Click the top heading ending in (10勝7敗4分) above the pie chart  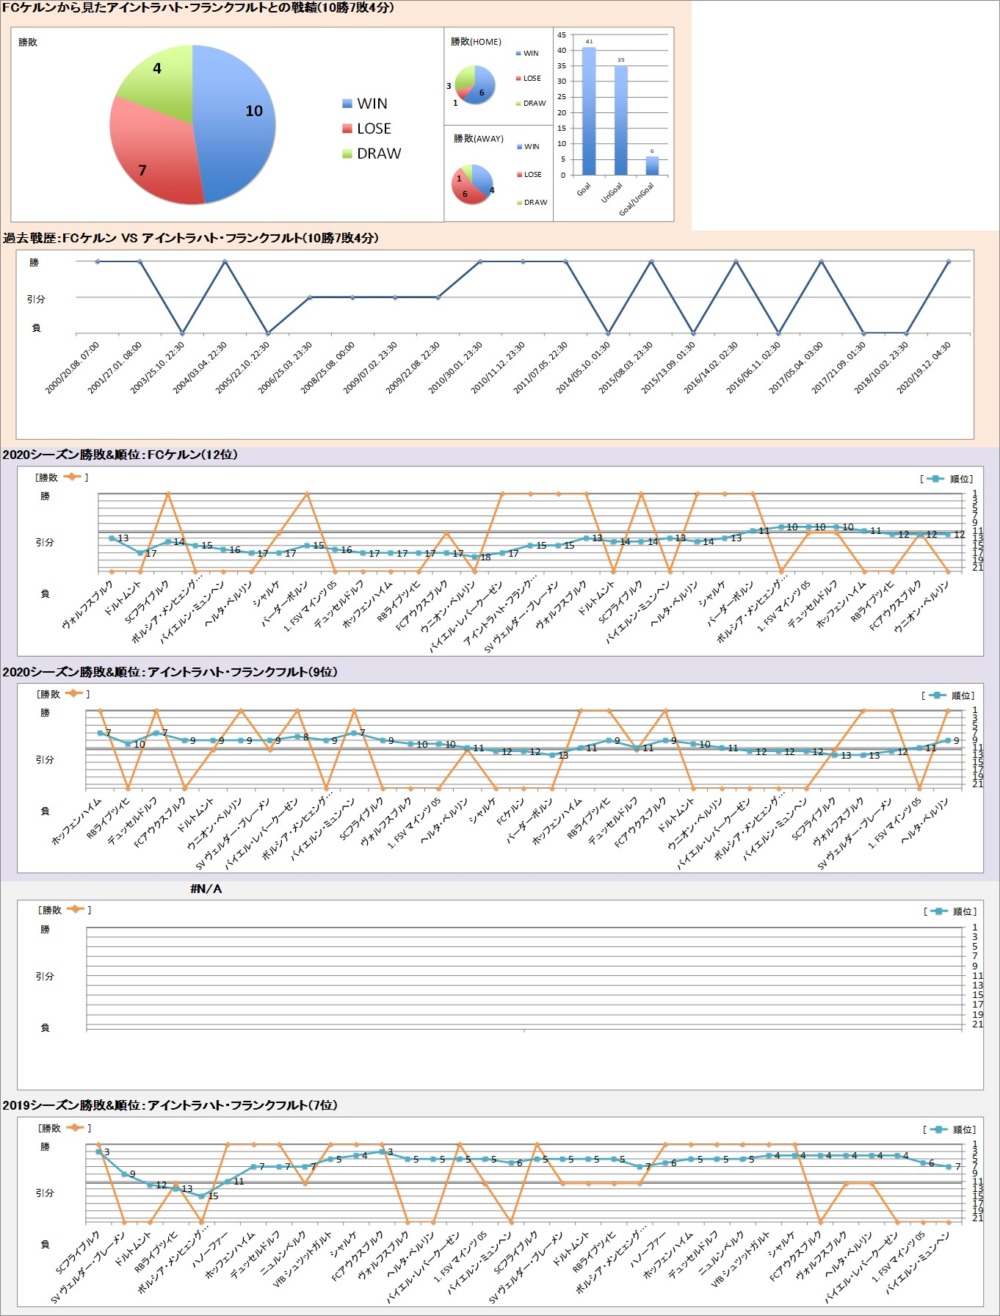click(x=198, y=8)
